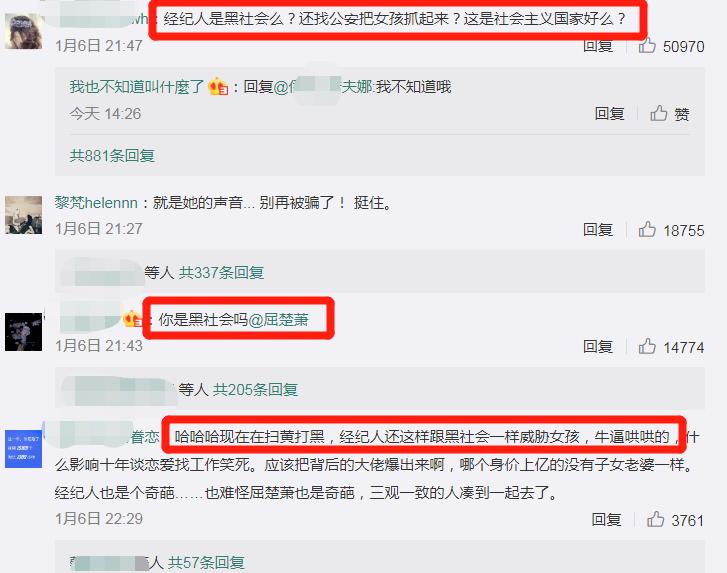Click the crown badge beside 我也不知道叫什麼了
The image size is (727, 573).
click(218, 87)
